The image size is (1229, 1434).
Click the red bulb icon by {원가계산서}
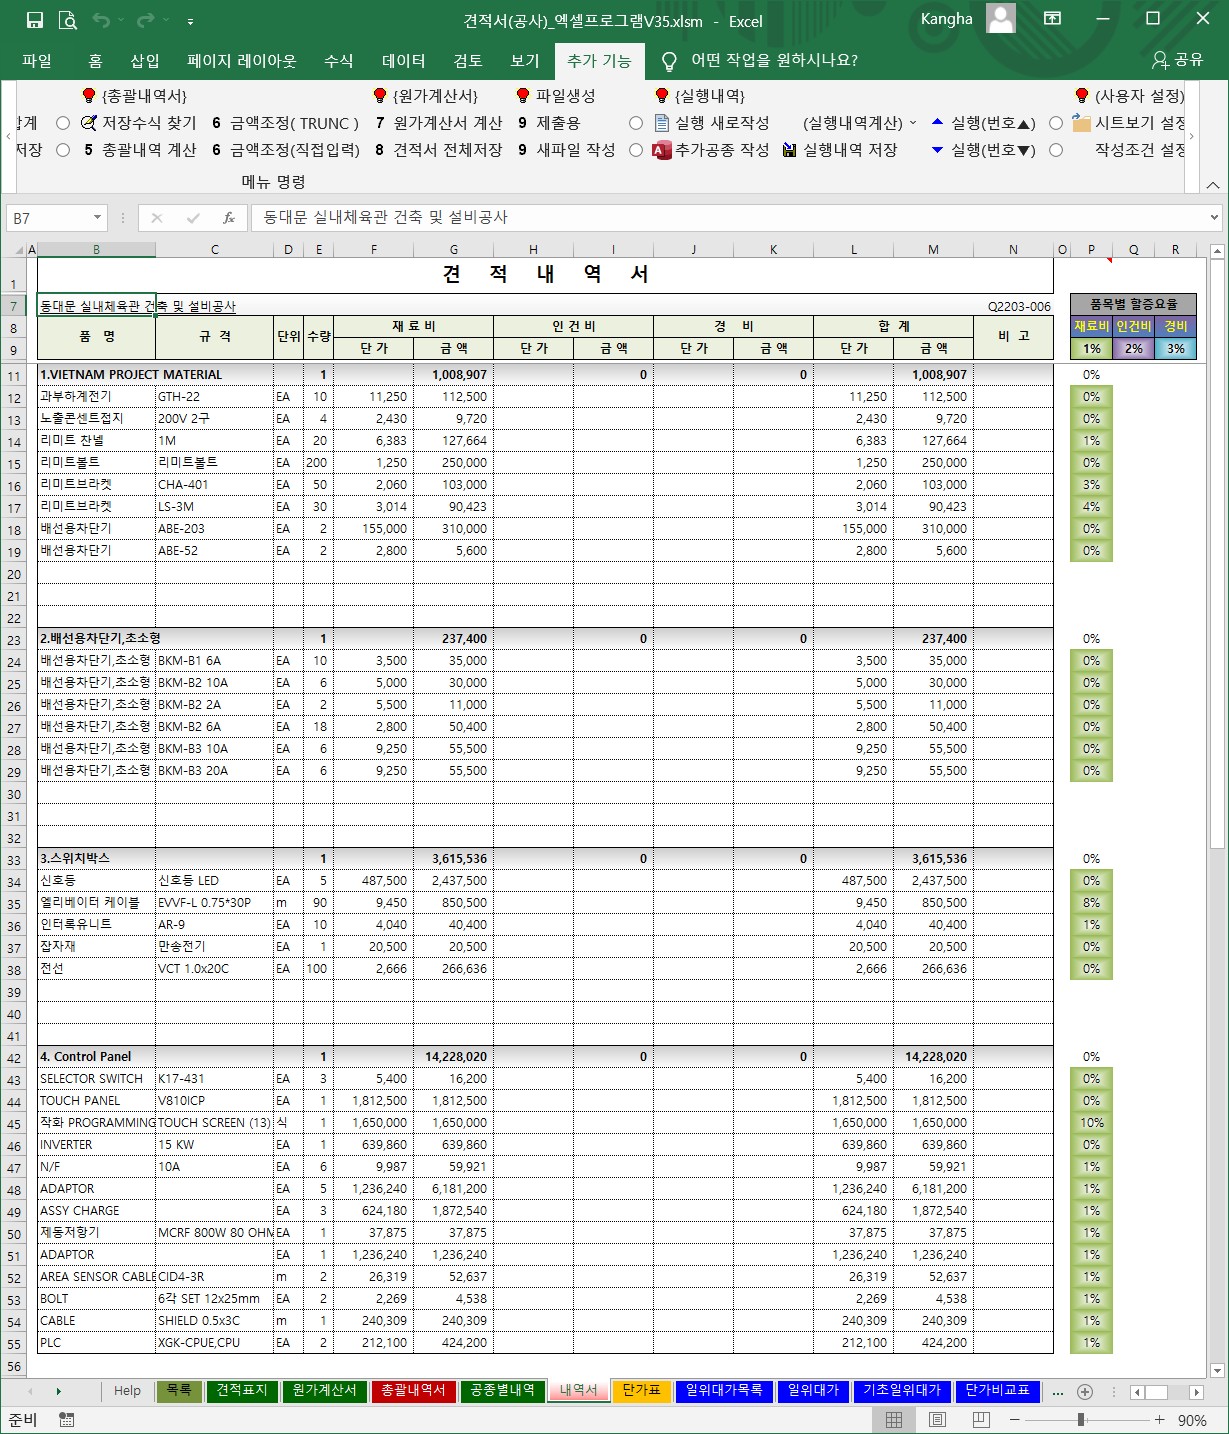pos(380,96)
